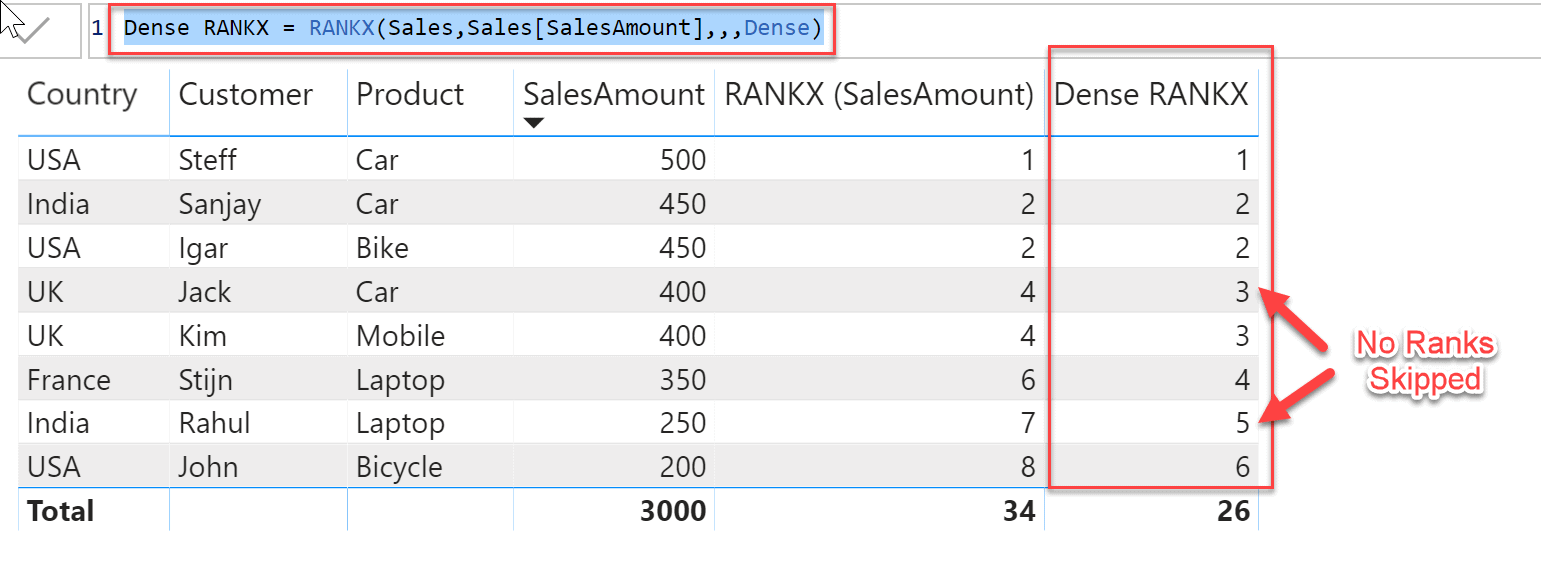1541x562 pixels.
Task: Select the Steff customer cell
Action: click(x=207, y=160)
